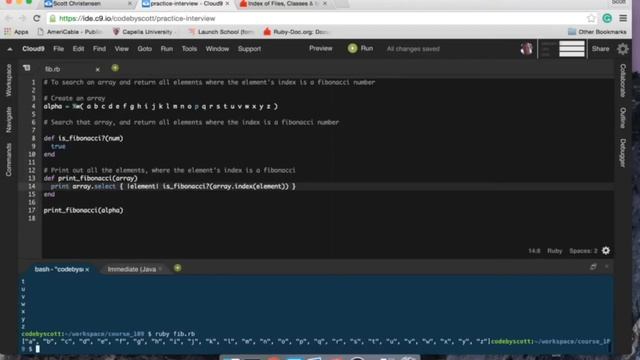
Task: Click the secure lock icon in address bar
Action: pos(52,18)
